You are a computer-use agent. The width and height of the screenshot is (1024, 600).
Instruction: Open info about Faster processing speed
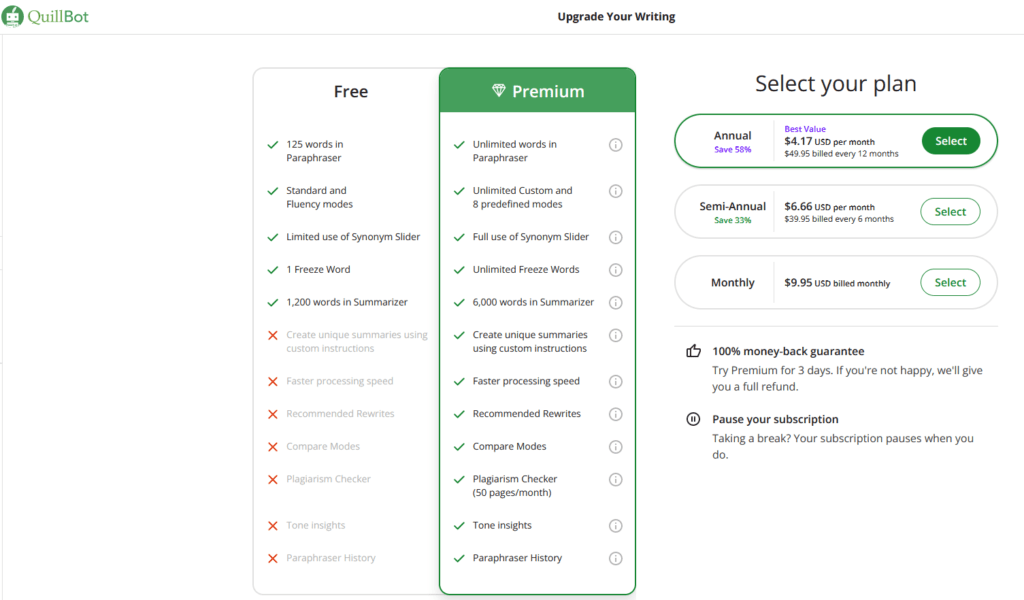617,381
